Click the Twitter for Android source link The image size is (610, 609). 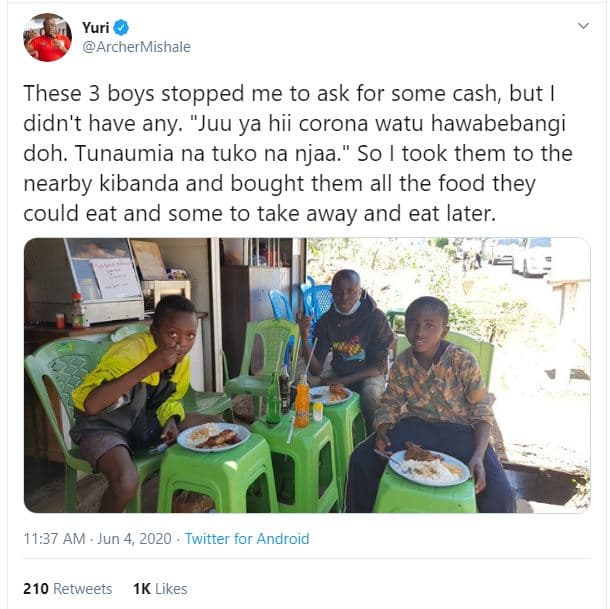pos(247,538)
